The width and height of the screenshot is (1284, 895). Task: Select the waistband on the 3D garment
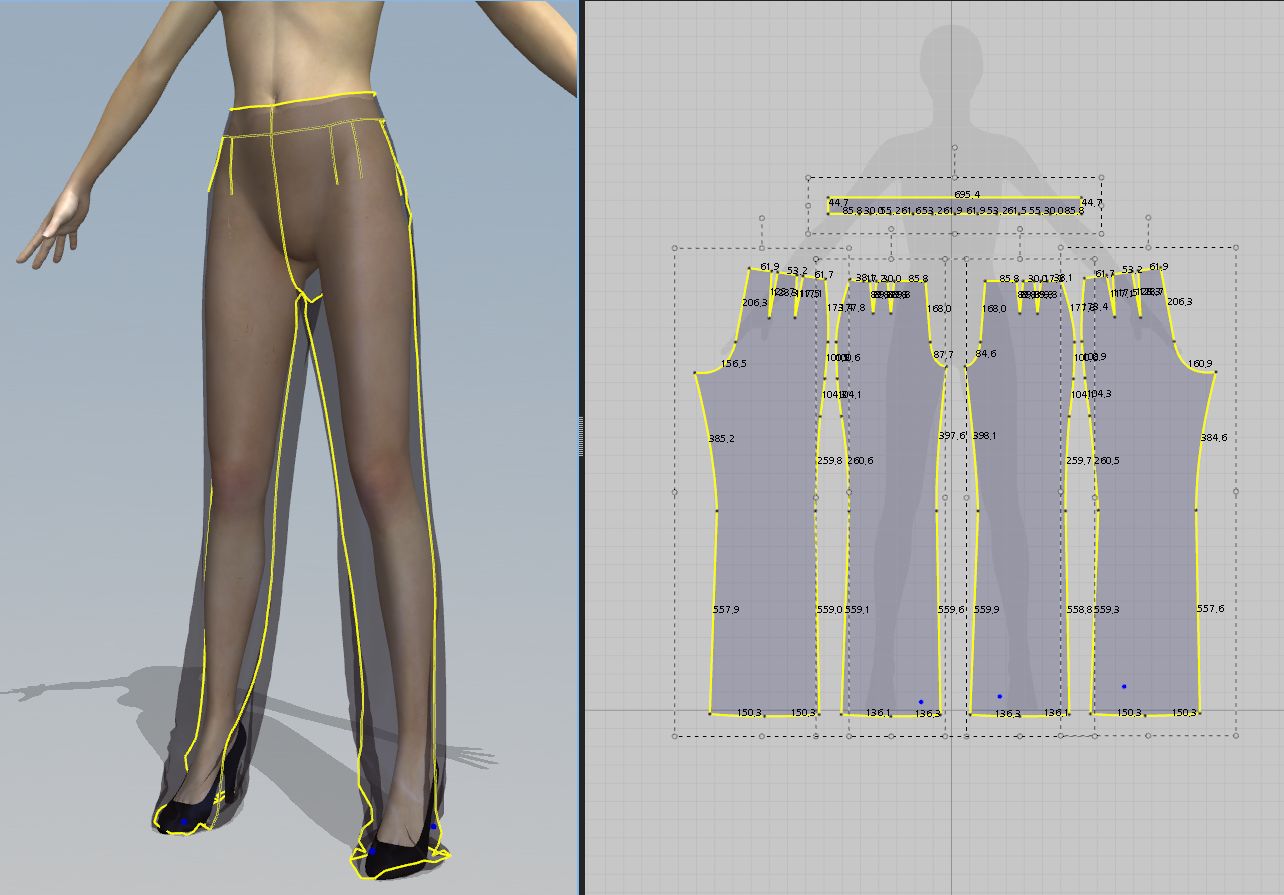[306, 113]
